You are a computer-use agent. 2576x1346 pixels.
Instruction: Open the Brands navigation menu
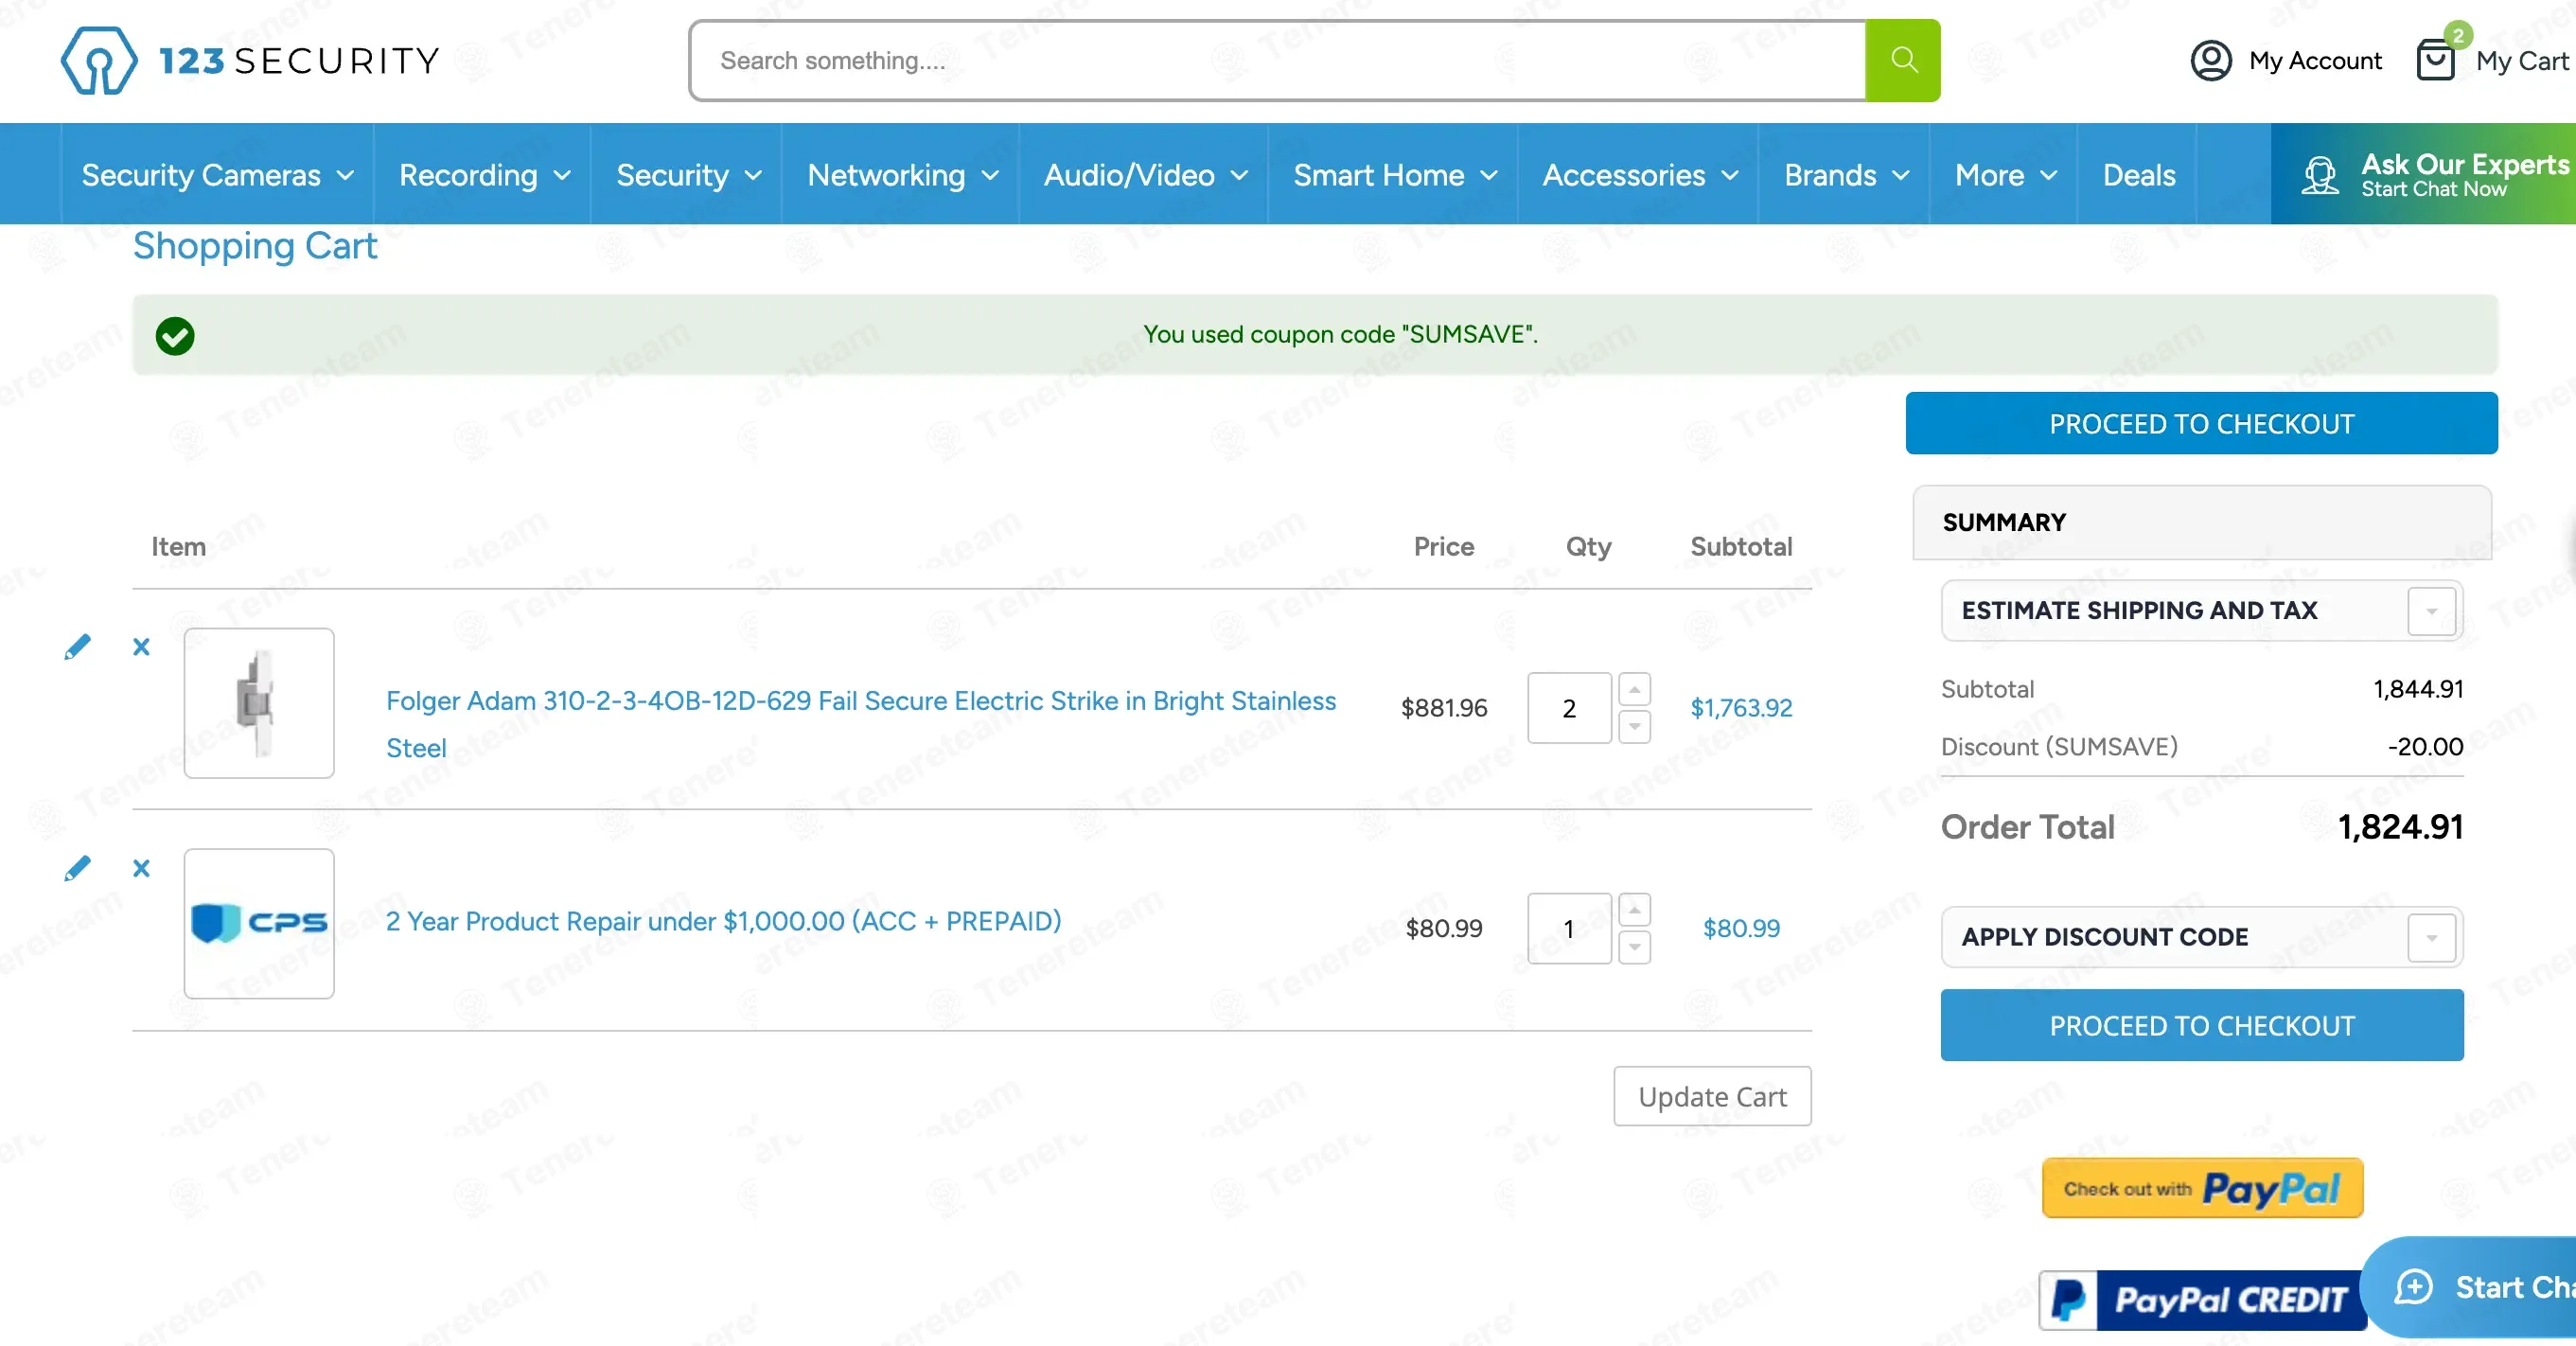1846,175
